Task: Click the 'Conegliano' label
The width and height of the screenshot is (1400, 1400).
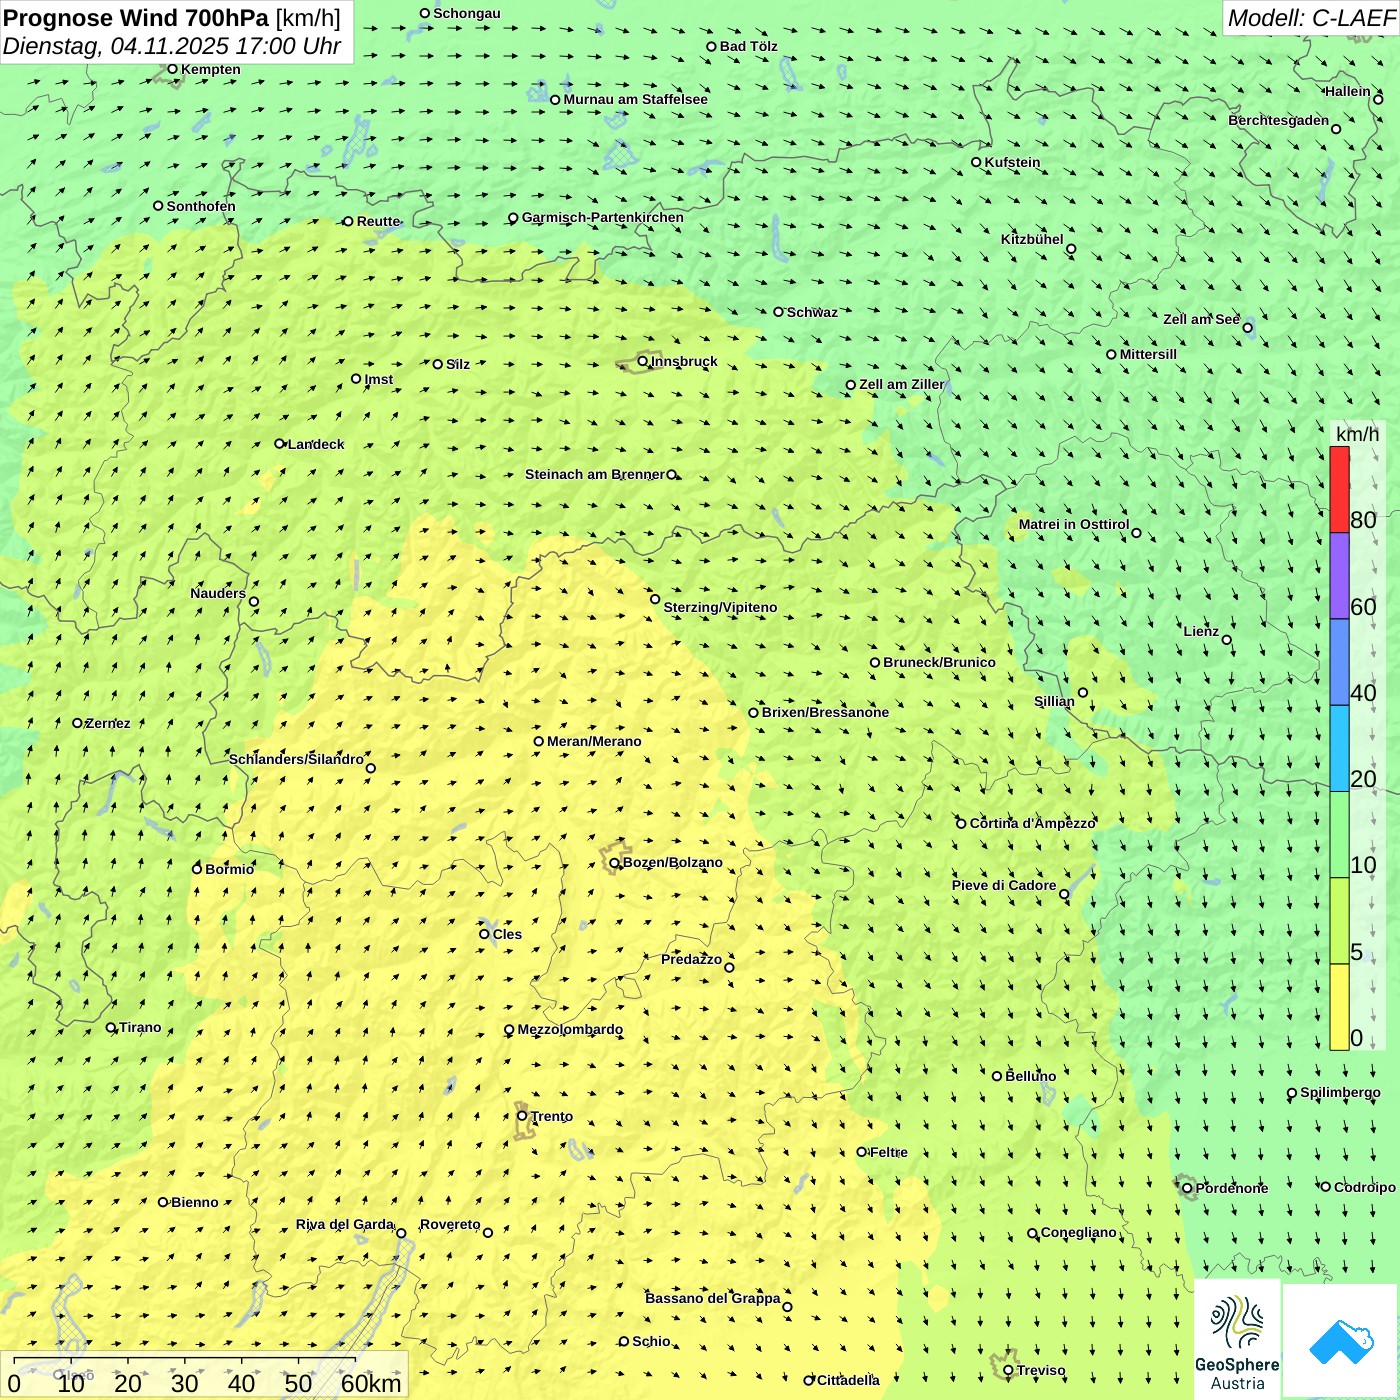Action: (x=1078, y=1232)
